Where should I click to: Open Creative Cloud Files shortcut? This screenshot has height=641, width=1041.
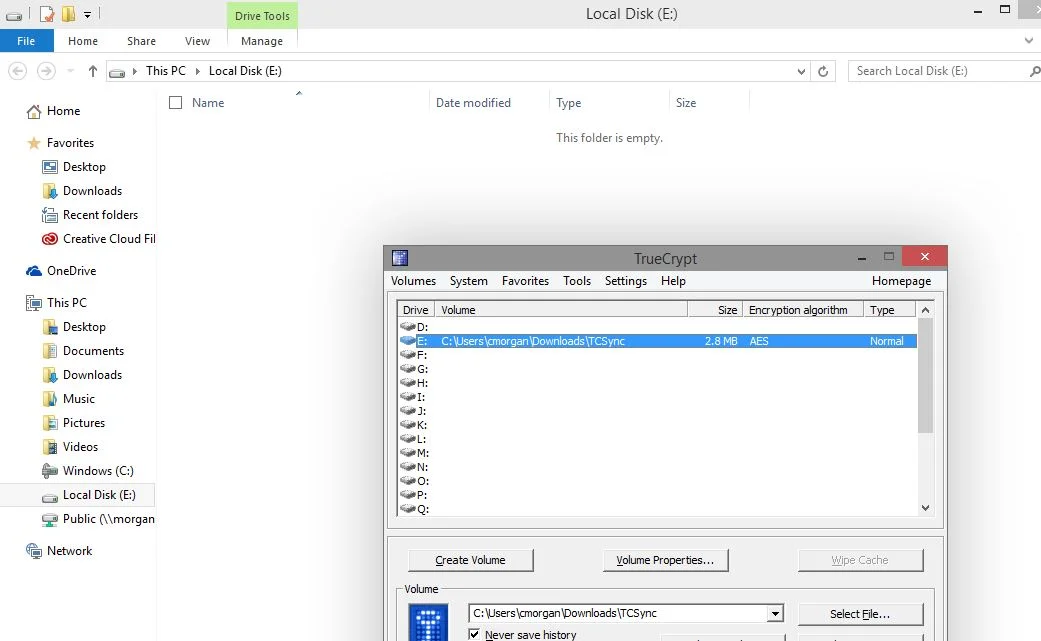point(109,239)
